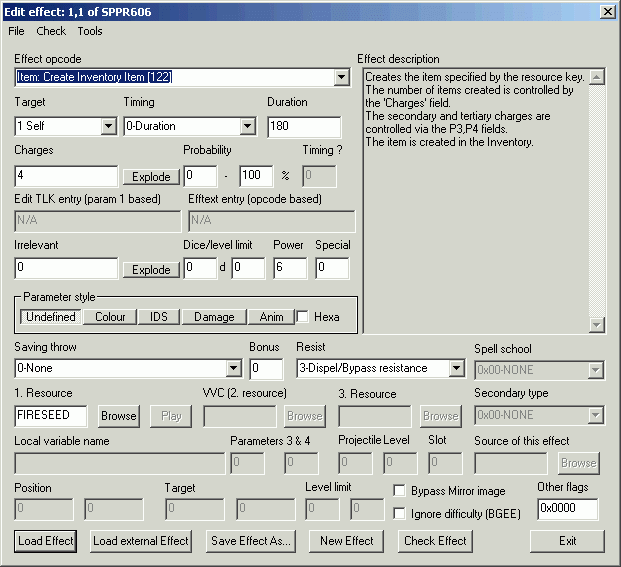This screenshot has height=567, width=621.
Task: Click Explode button next to Charges
Action: pos(151,177)
